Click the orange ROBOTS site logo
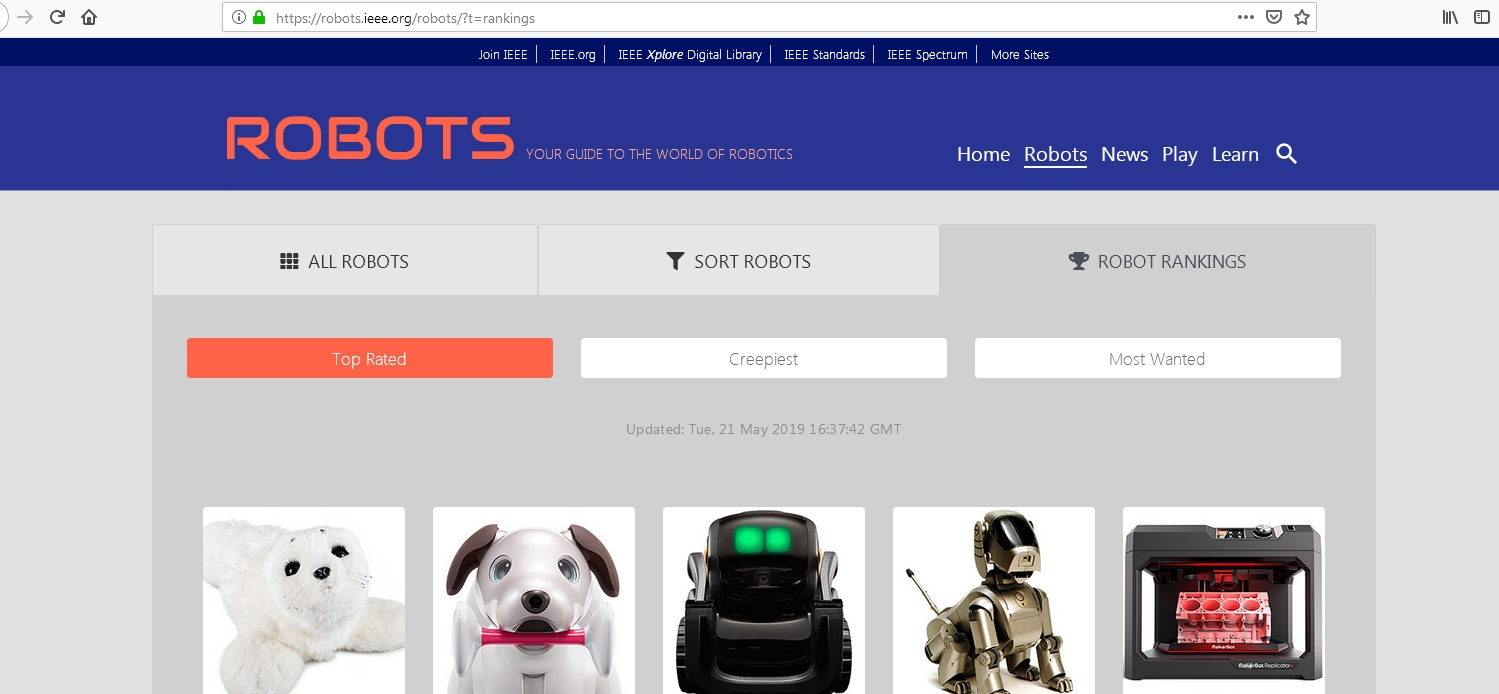The image size is (1499, 694). pyautogui.click(x=370, y=139)
